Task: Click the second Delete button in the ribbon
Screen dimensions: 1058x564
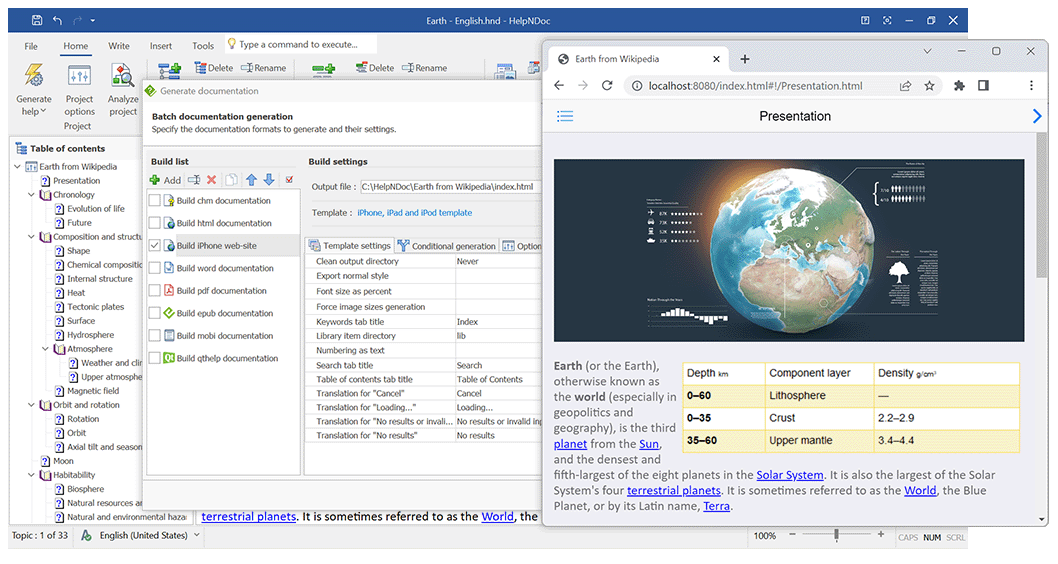Action: 375,67
